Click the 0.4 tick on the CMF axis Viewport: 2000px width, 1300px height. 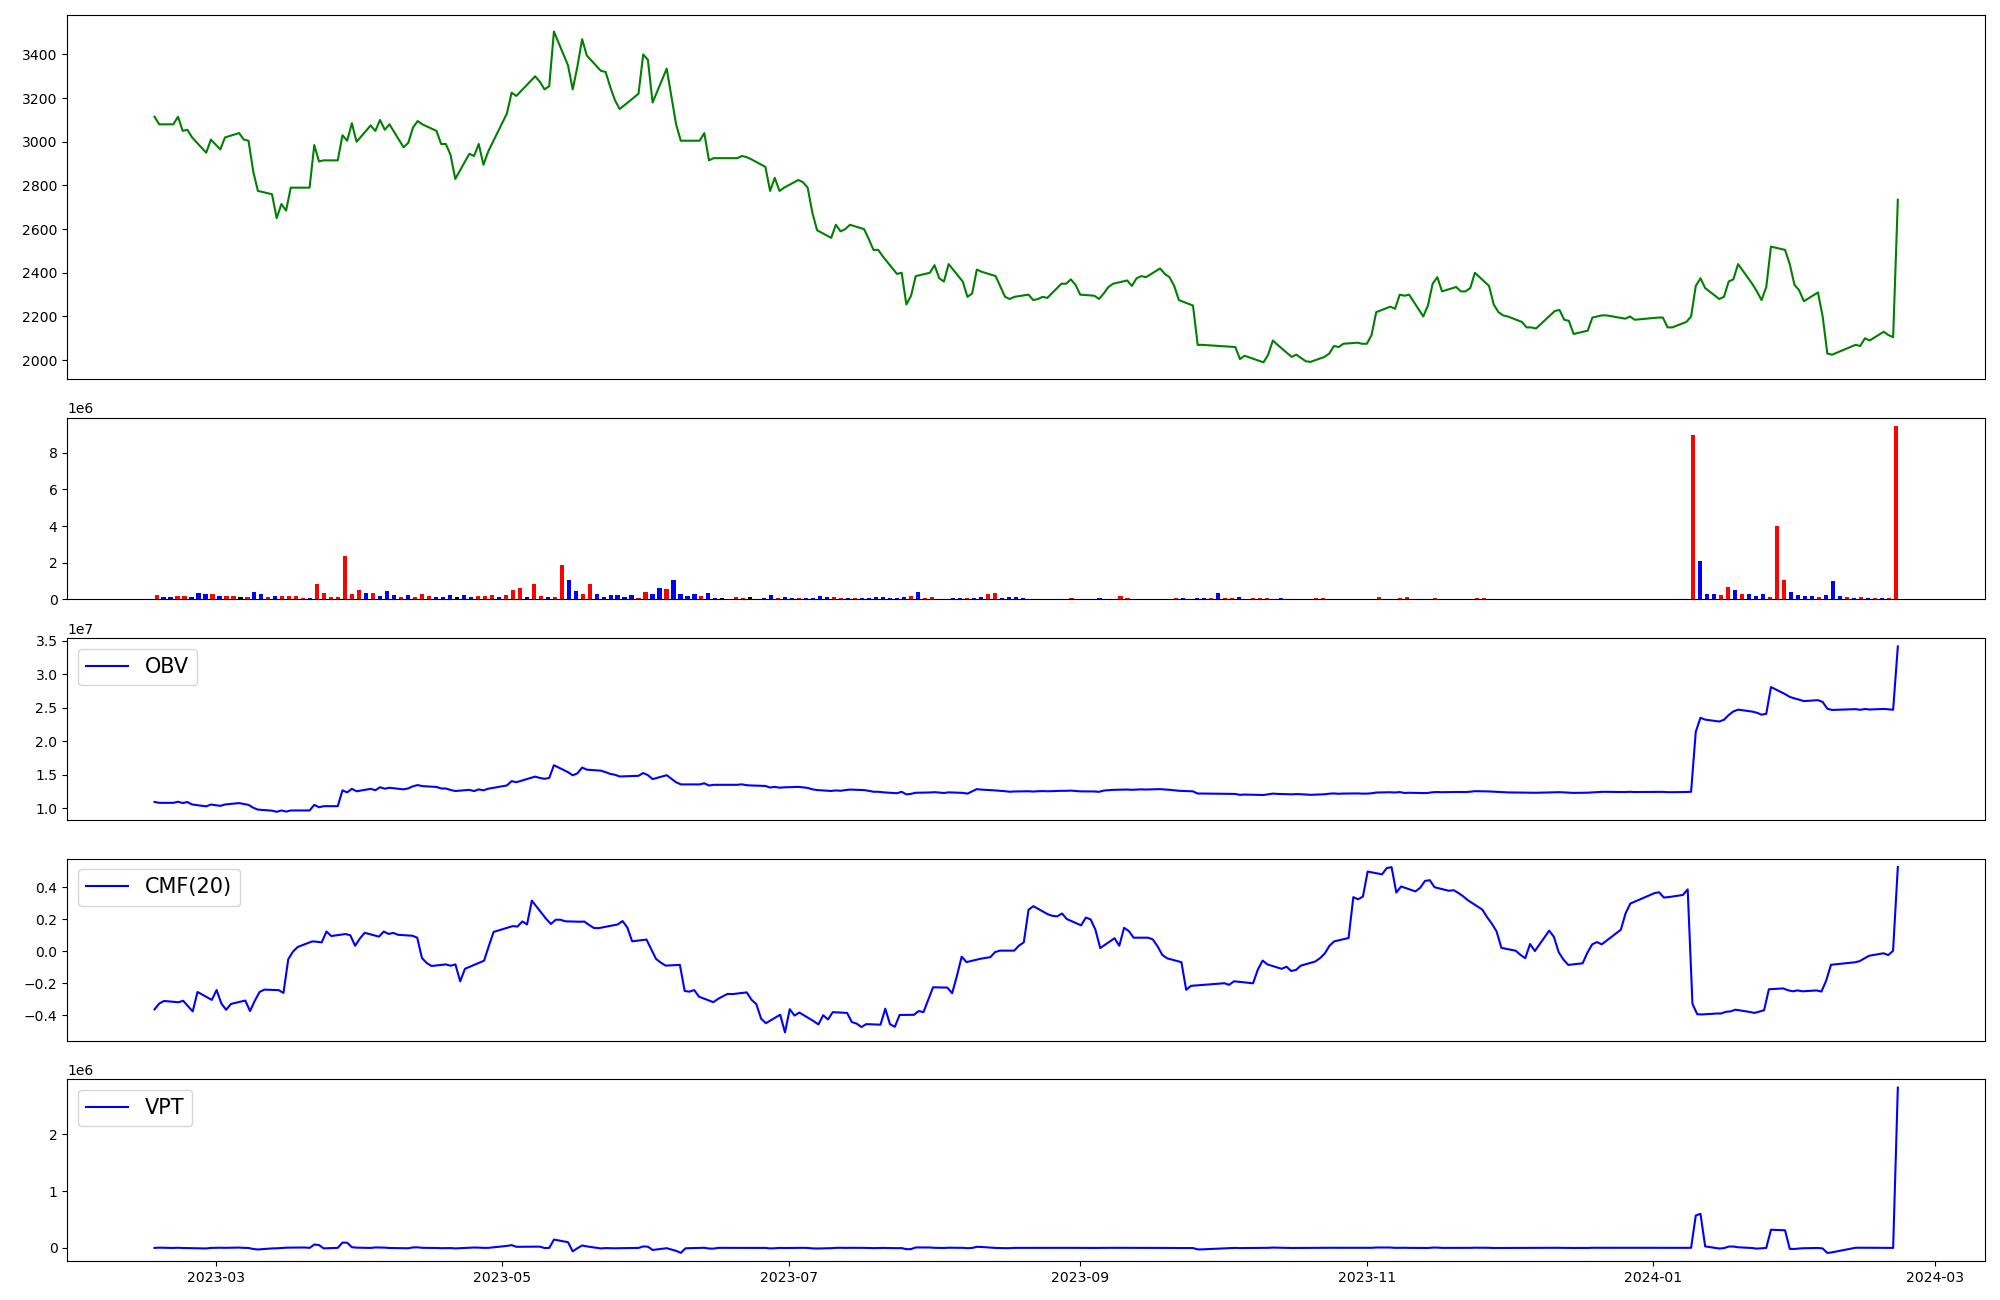coord(46,888)
